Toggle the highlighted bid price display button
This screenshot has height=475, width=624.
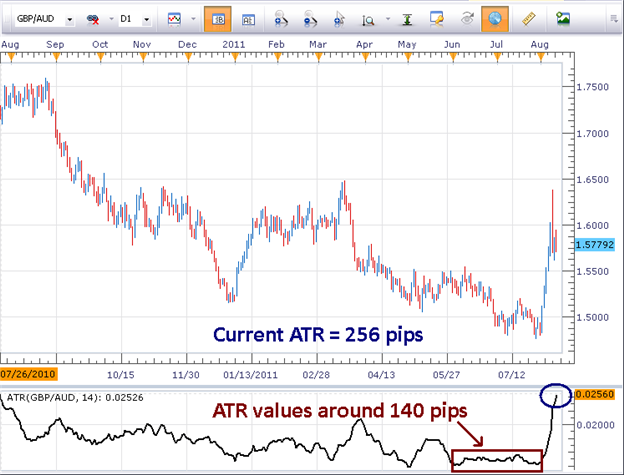[218, 19]
